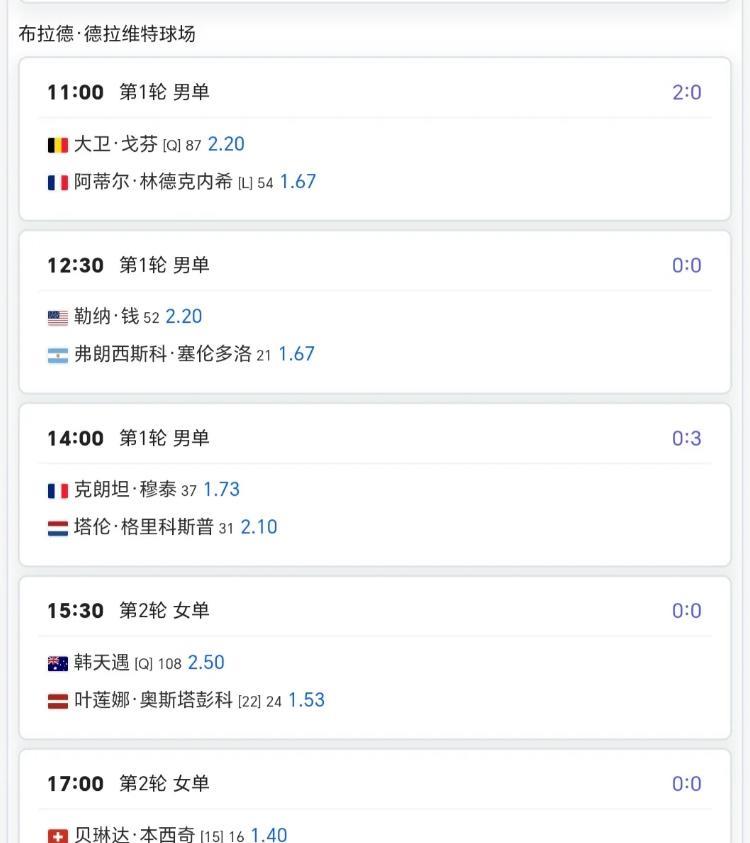Screen dimensions: 750x843
Task: Click Argentina flag beside 弗朗西斯科·塞伦多洛
Action: click(58, 355)
